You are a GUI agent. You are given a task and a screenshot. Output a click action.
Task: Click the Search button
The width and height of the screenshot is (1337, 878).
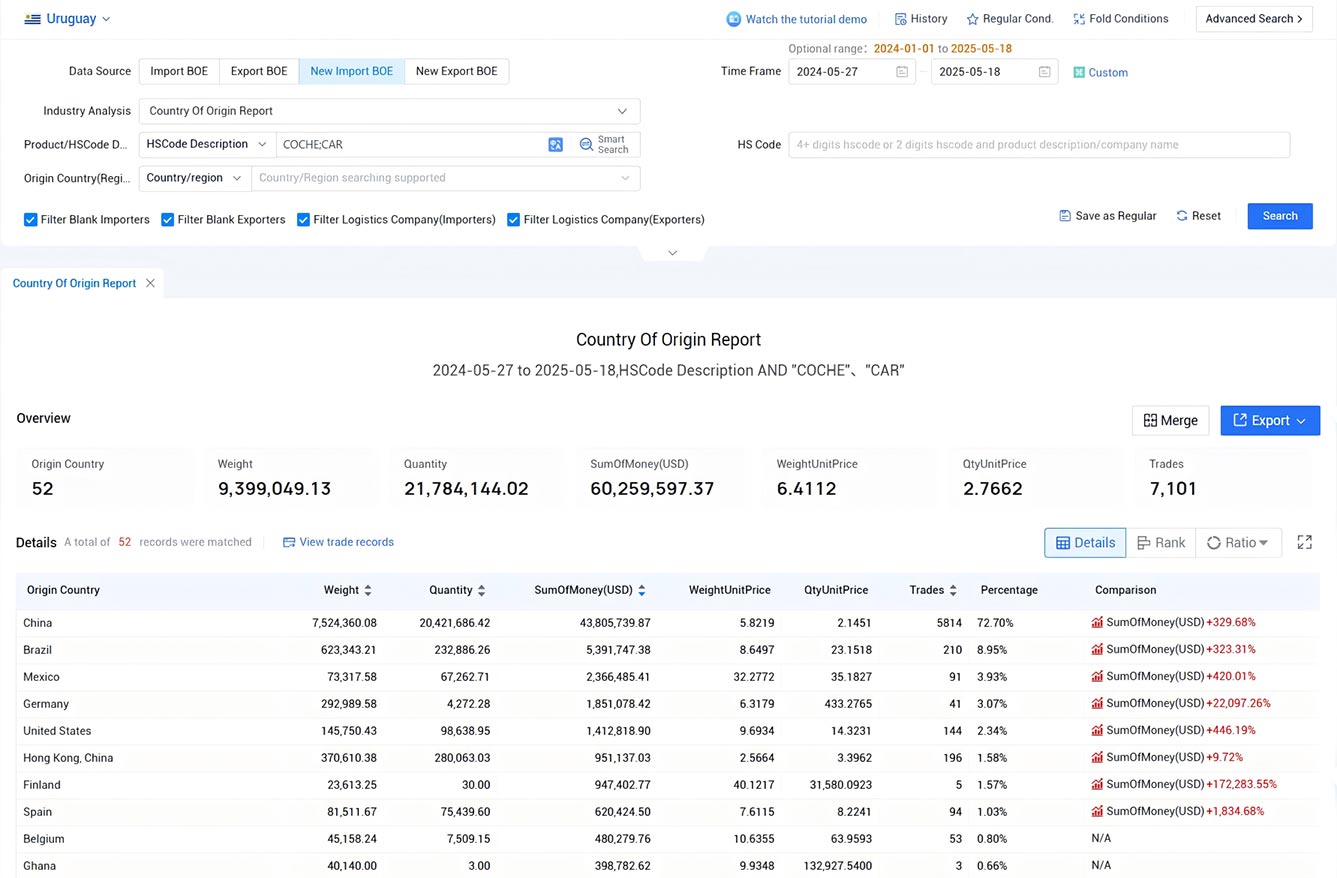click(x=1280, y=216)
